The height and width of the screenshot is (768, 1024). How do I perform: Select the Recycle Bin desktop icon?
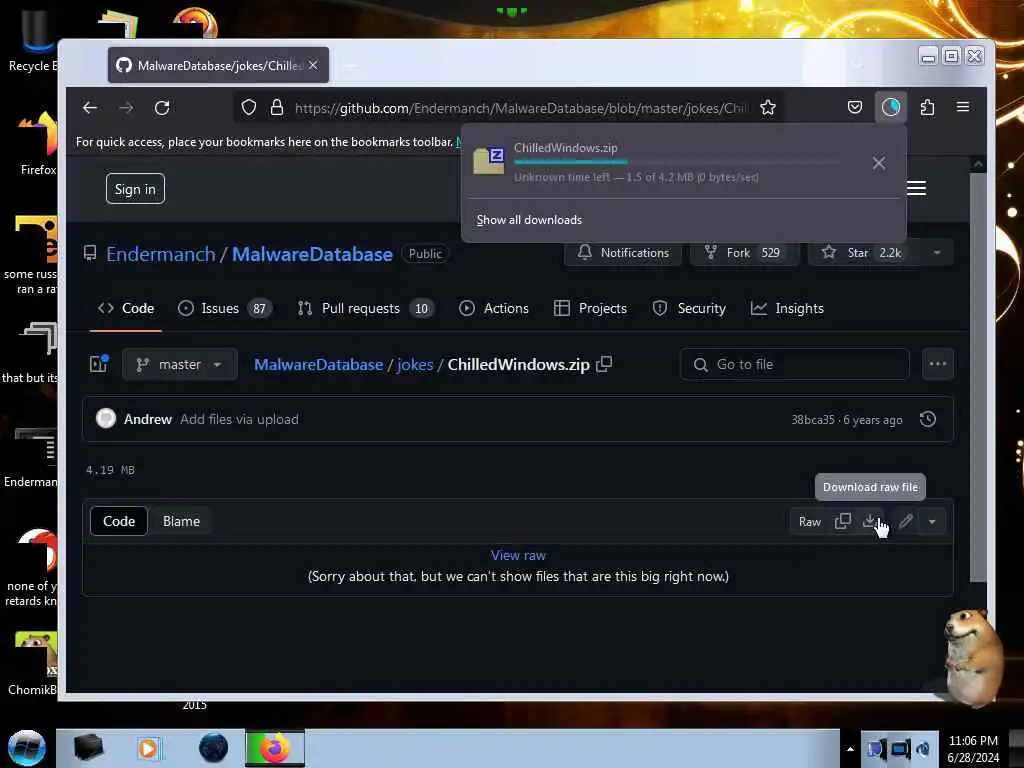tap(33, 40)
